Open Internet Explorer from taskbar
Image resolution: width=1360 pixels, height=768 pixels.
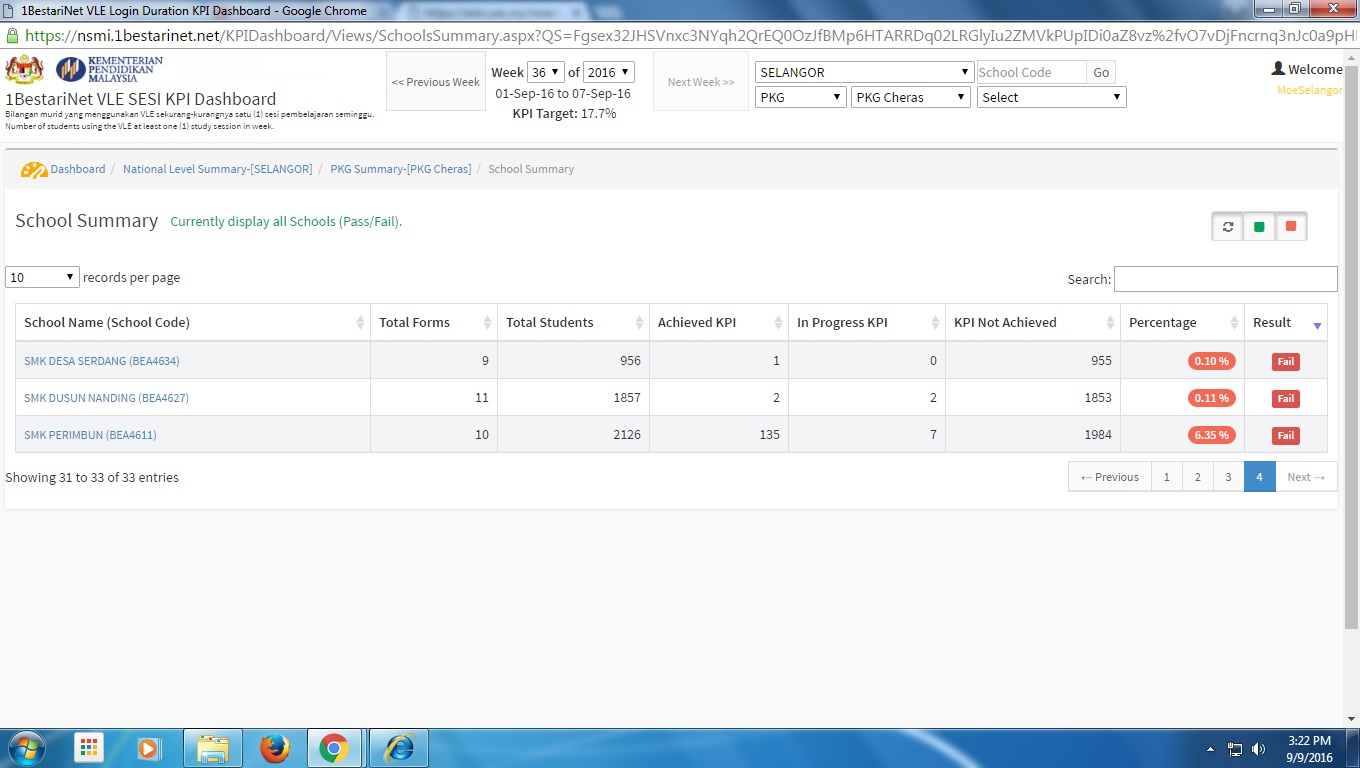pos(398,748)
